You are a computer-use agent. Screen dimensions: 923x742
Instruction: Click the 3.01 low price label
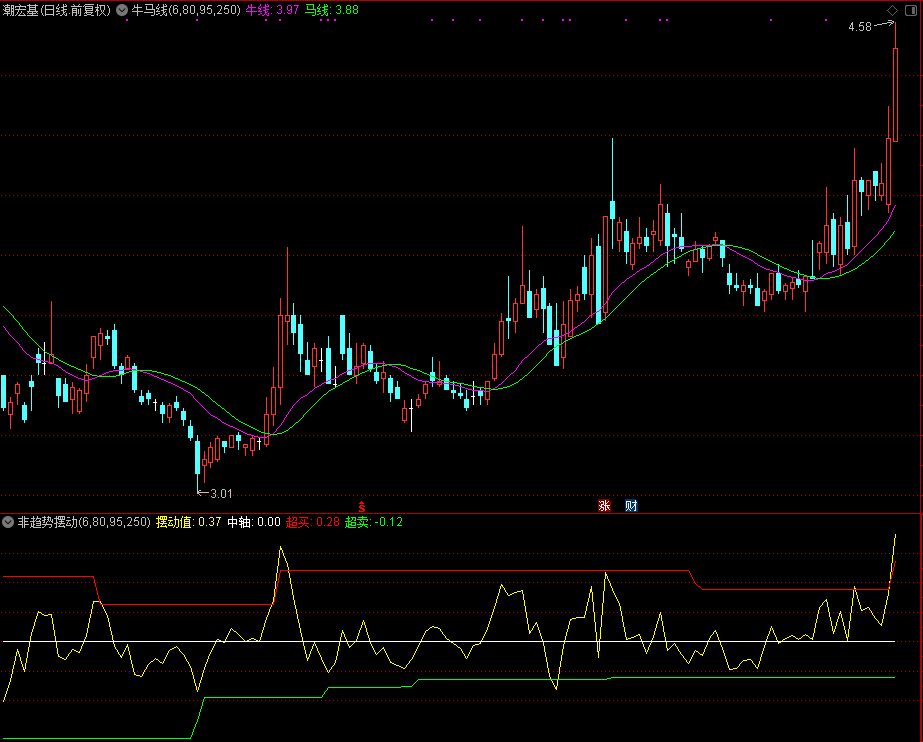pos(219,492)
